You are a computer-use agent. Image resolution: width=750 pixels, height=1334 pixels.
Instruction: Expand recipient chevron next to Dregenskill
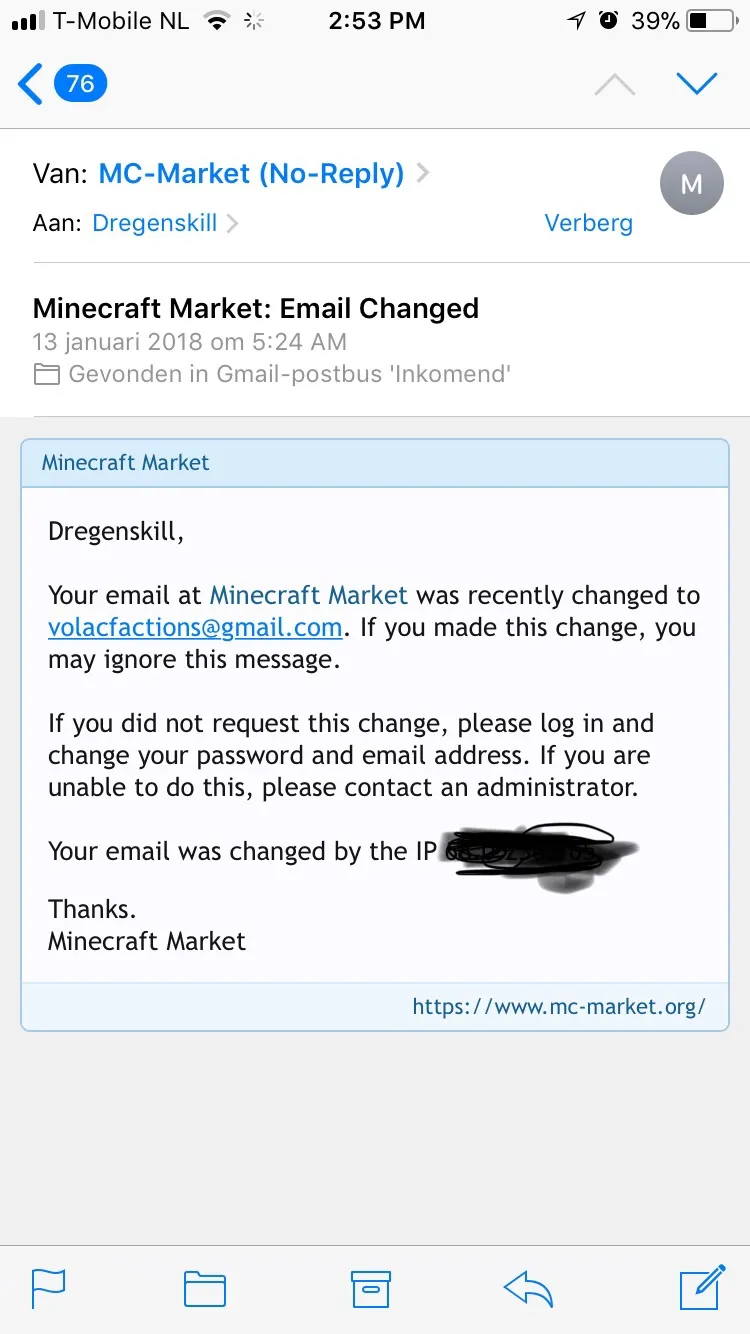[x=233, y=223]
